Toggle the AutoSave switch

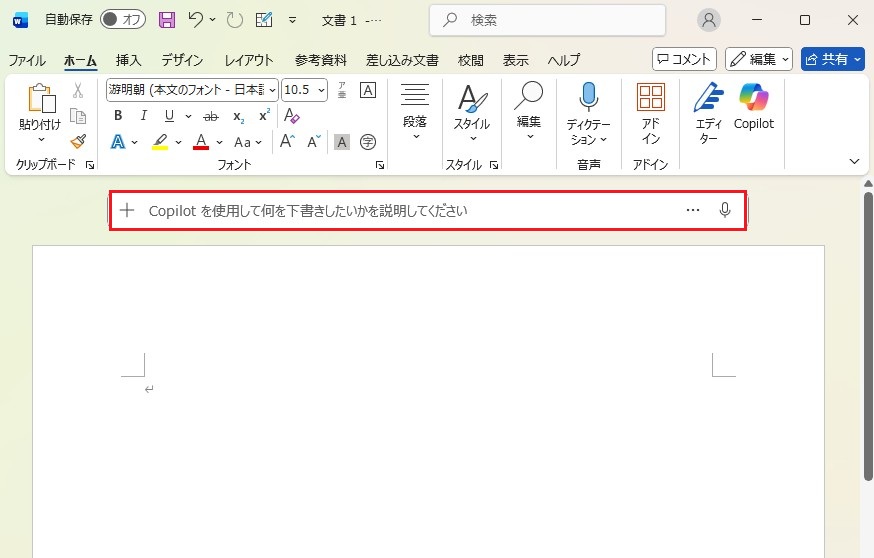tap(122, 20)
